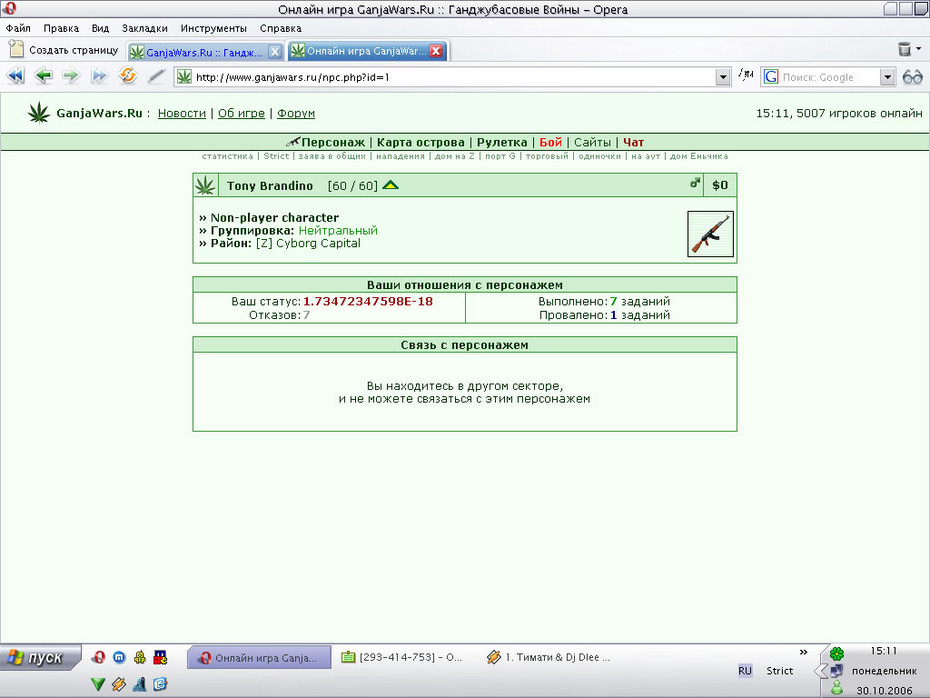Expand the address bar history dropdown

722,77
